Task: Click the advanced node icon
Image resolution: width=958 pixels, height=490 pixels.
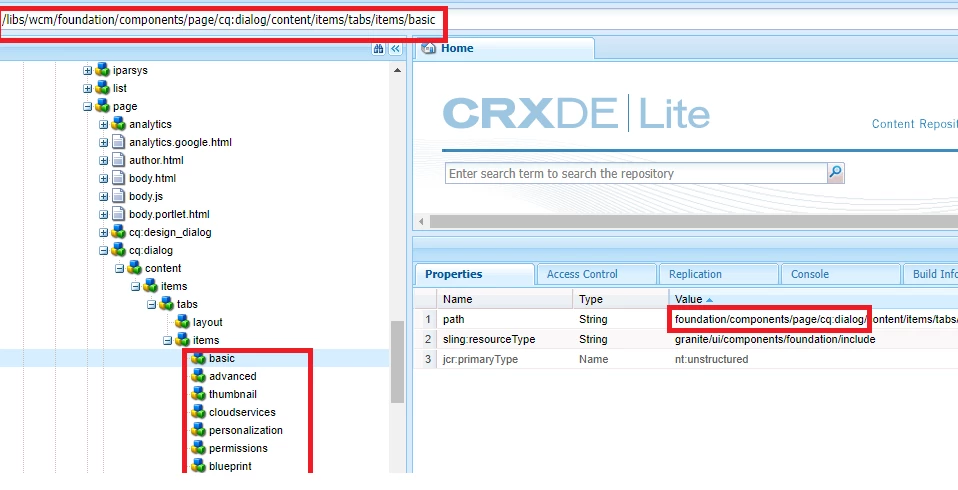Action: coord(198,376)
